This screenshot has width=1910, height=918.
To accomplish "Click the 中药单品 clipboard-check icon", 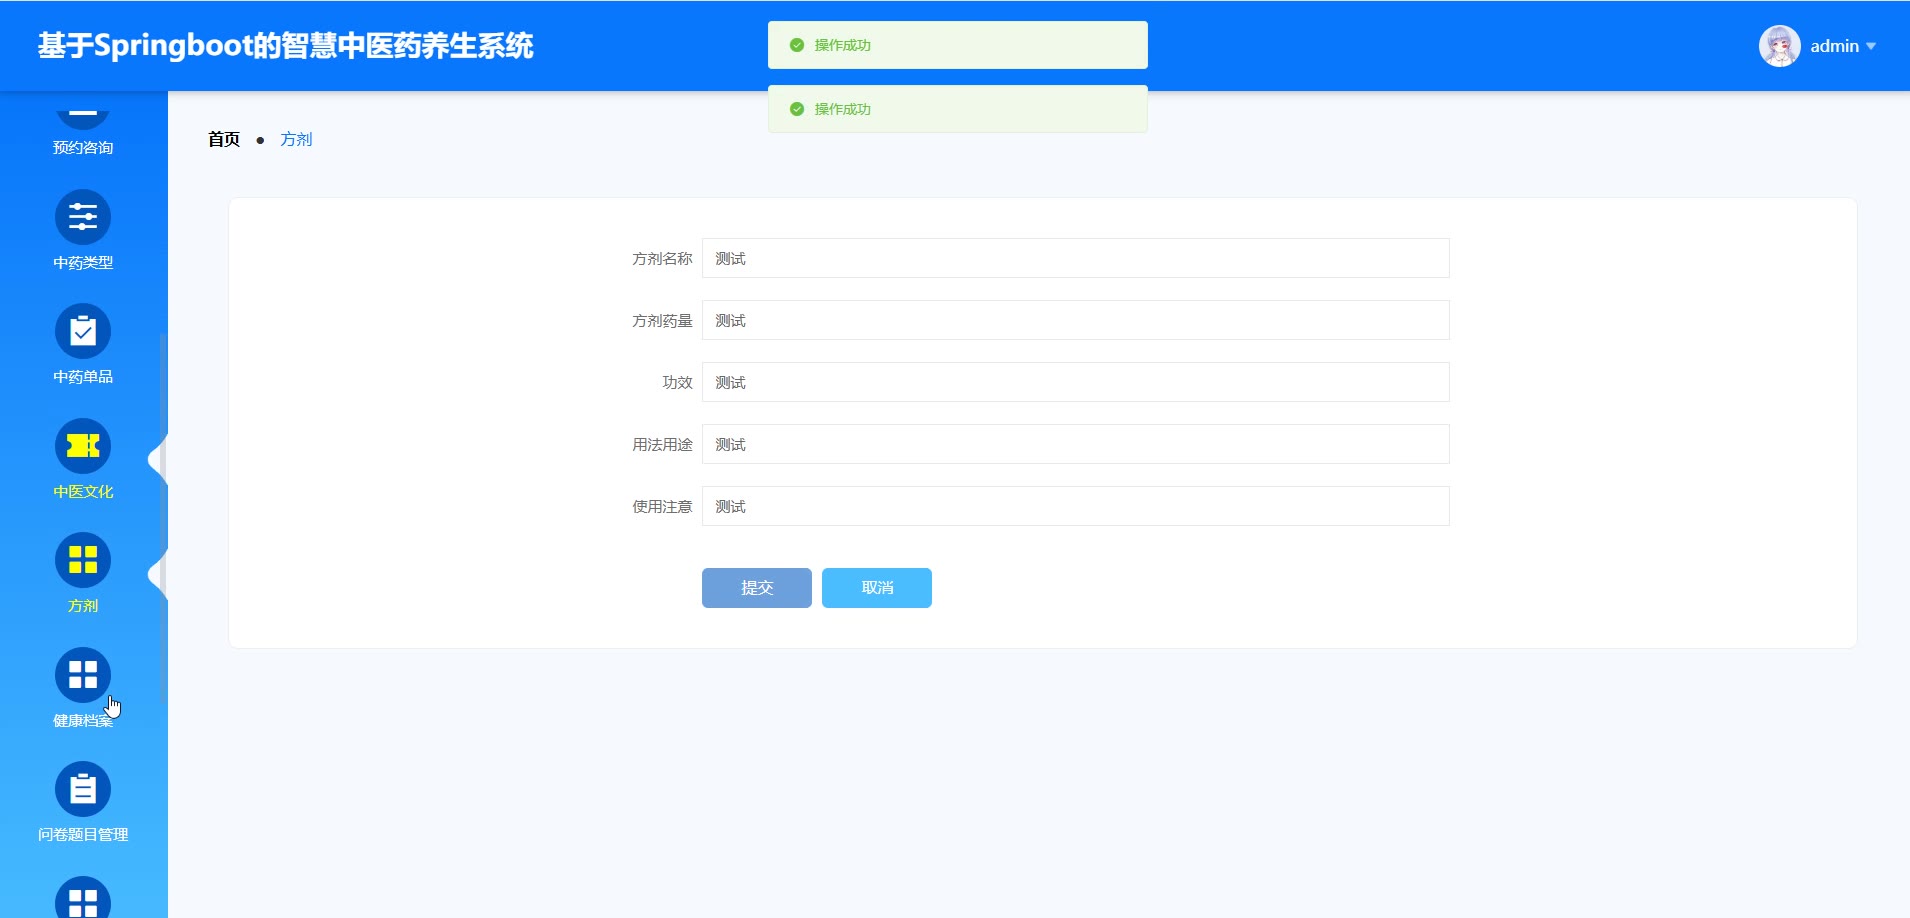I will (x=83, y=331).
